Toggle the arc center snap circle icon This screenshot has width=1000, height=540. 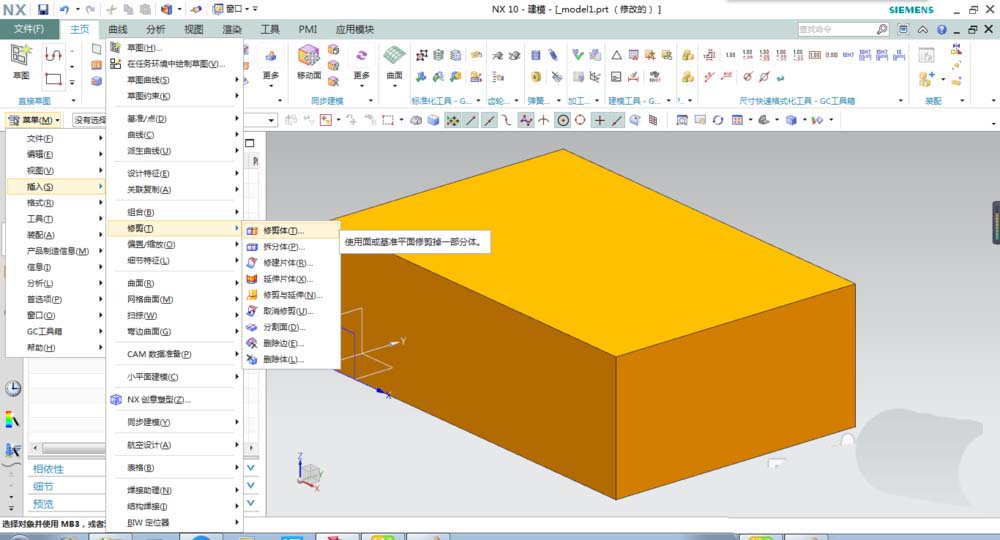pyautogui.click(x=562, y=120)
